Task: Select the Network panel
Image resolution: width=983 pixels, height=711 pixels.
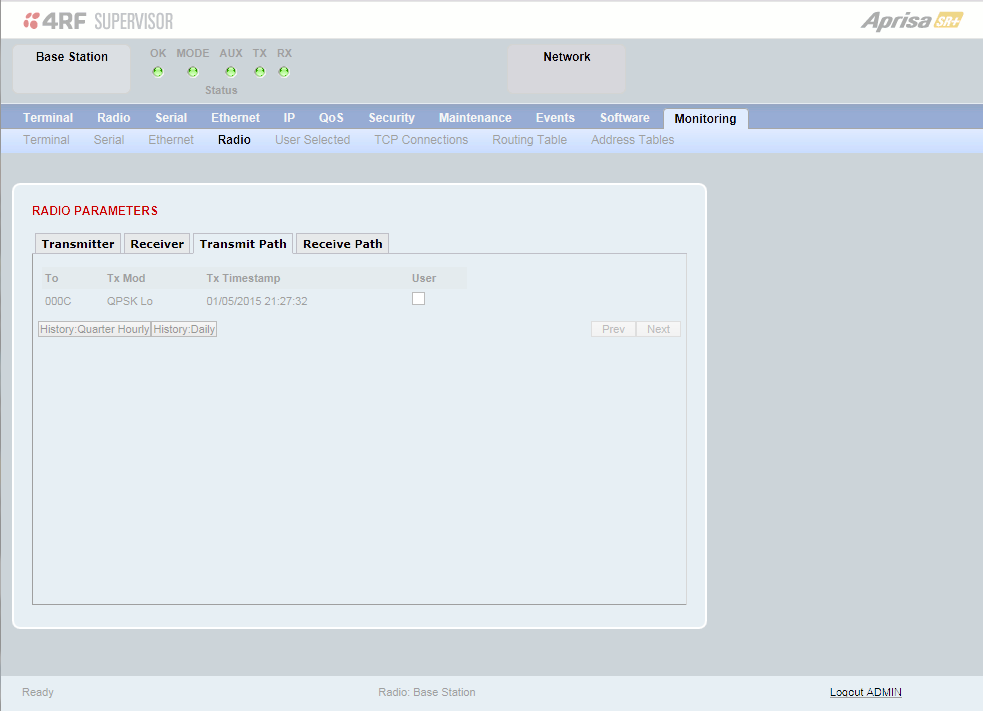Action: tap(567, 68)
